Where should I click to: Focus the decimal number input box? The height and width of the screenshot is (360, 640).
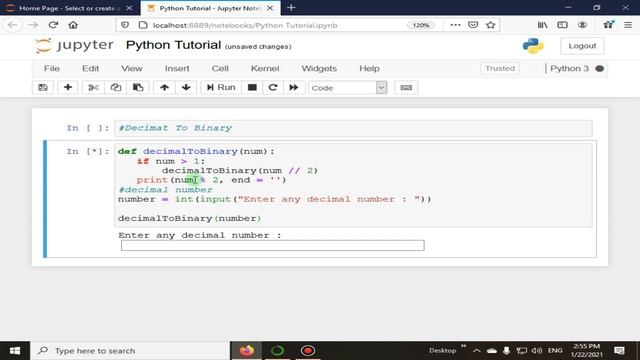click(x=273, y=245)
